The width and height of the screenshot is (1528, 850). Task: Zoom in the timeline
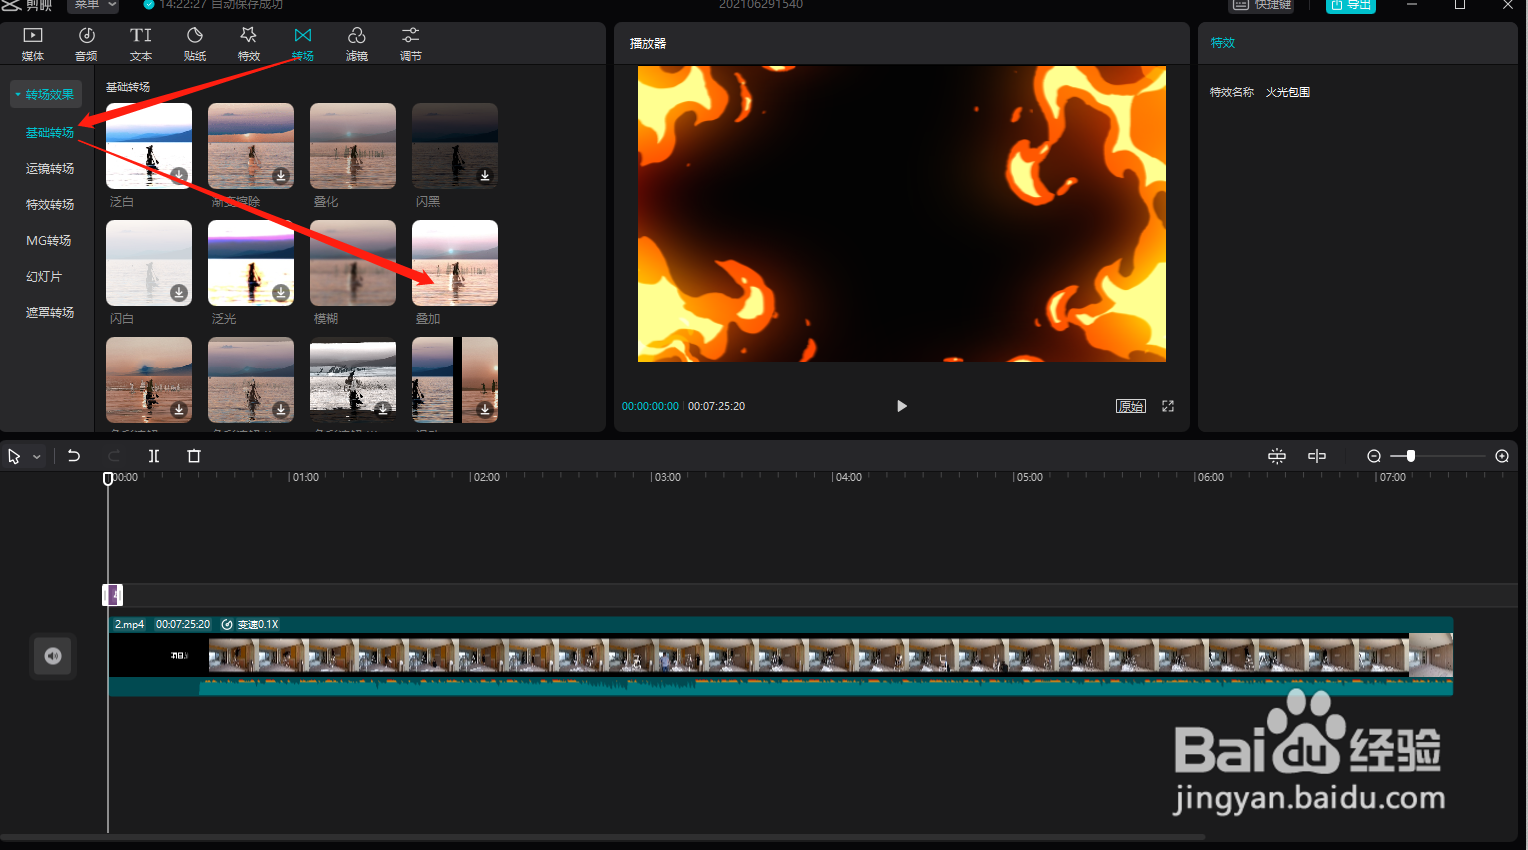tap(1502, 456)
